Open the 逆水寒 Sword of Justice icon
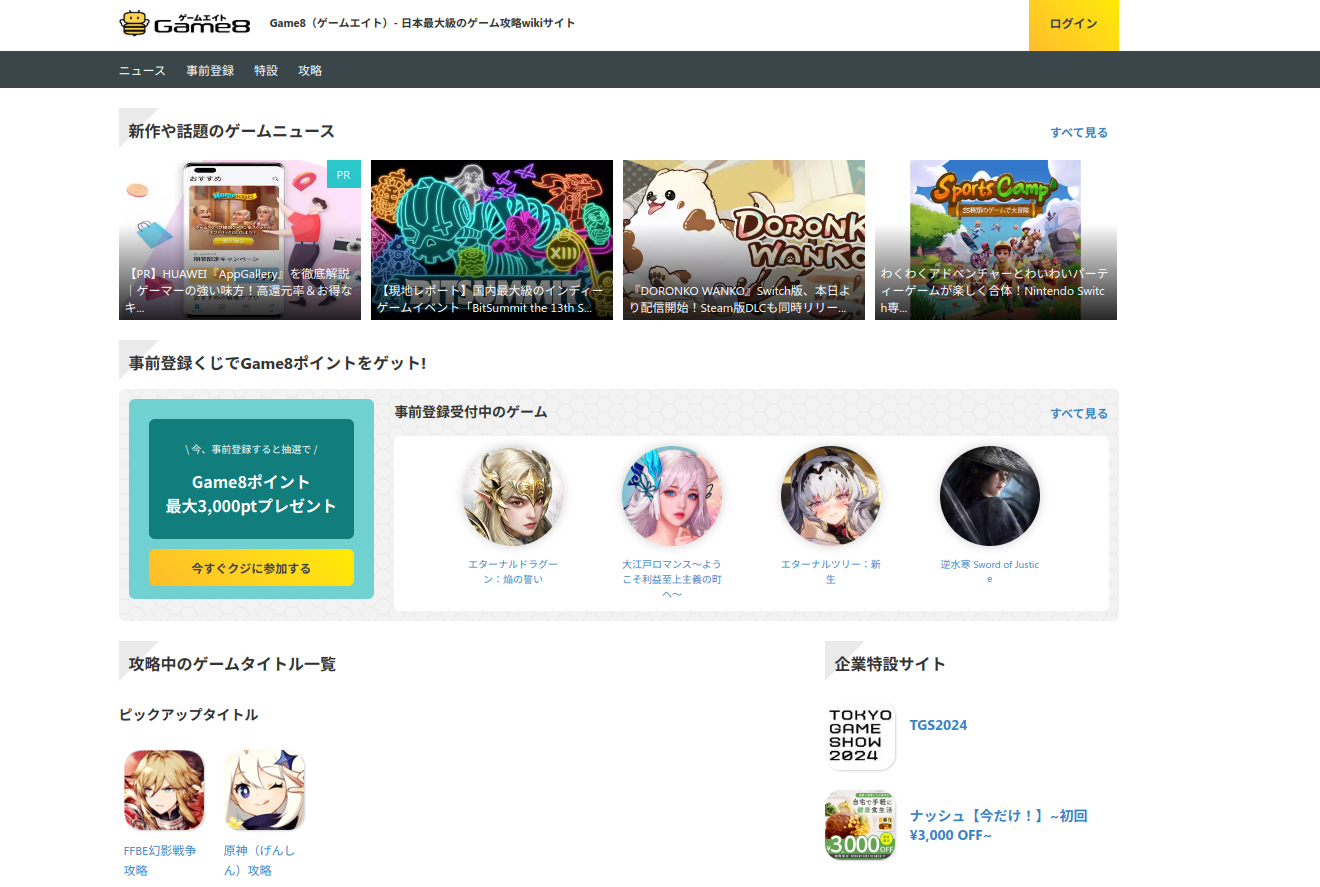This screenshot has height=887, width=1320. point(990,496)
